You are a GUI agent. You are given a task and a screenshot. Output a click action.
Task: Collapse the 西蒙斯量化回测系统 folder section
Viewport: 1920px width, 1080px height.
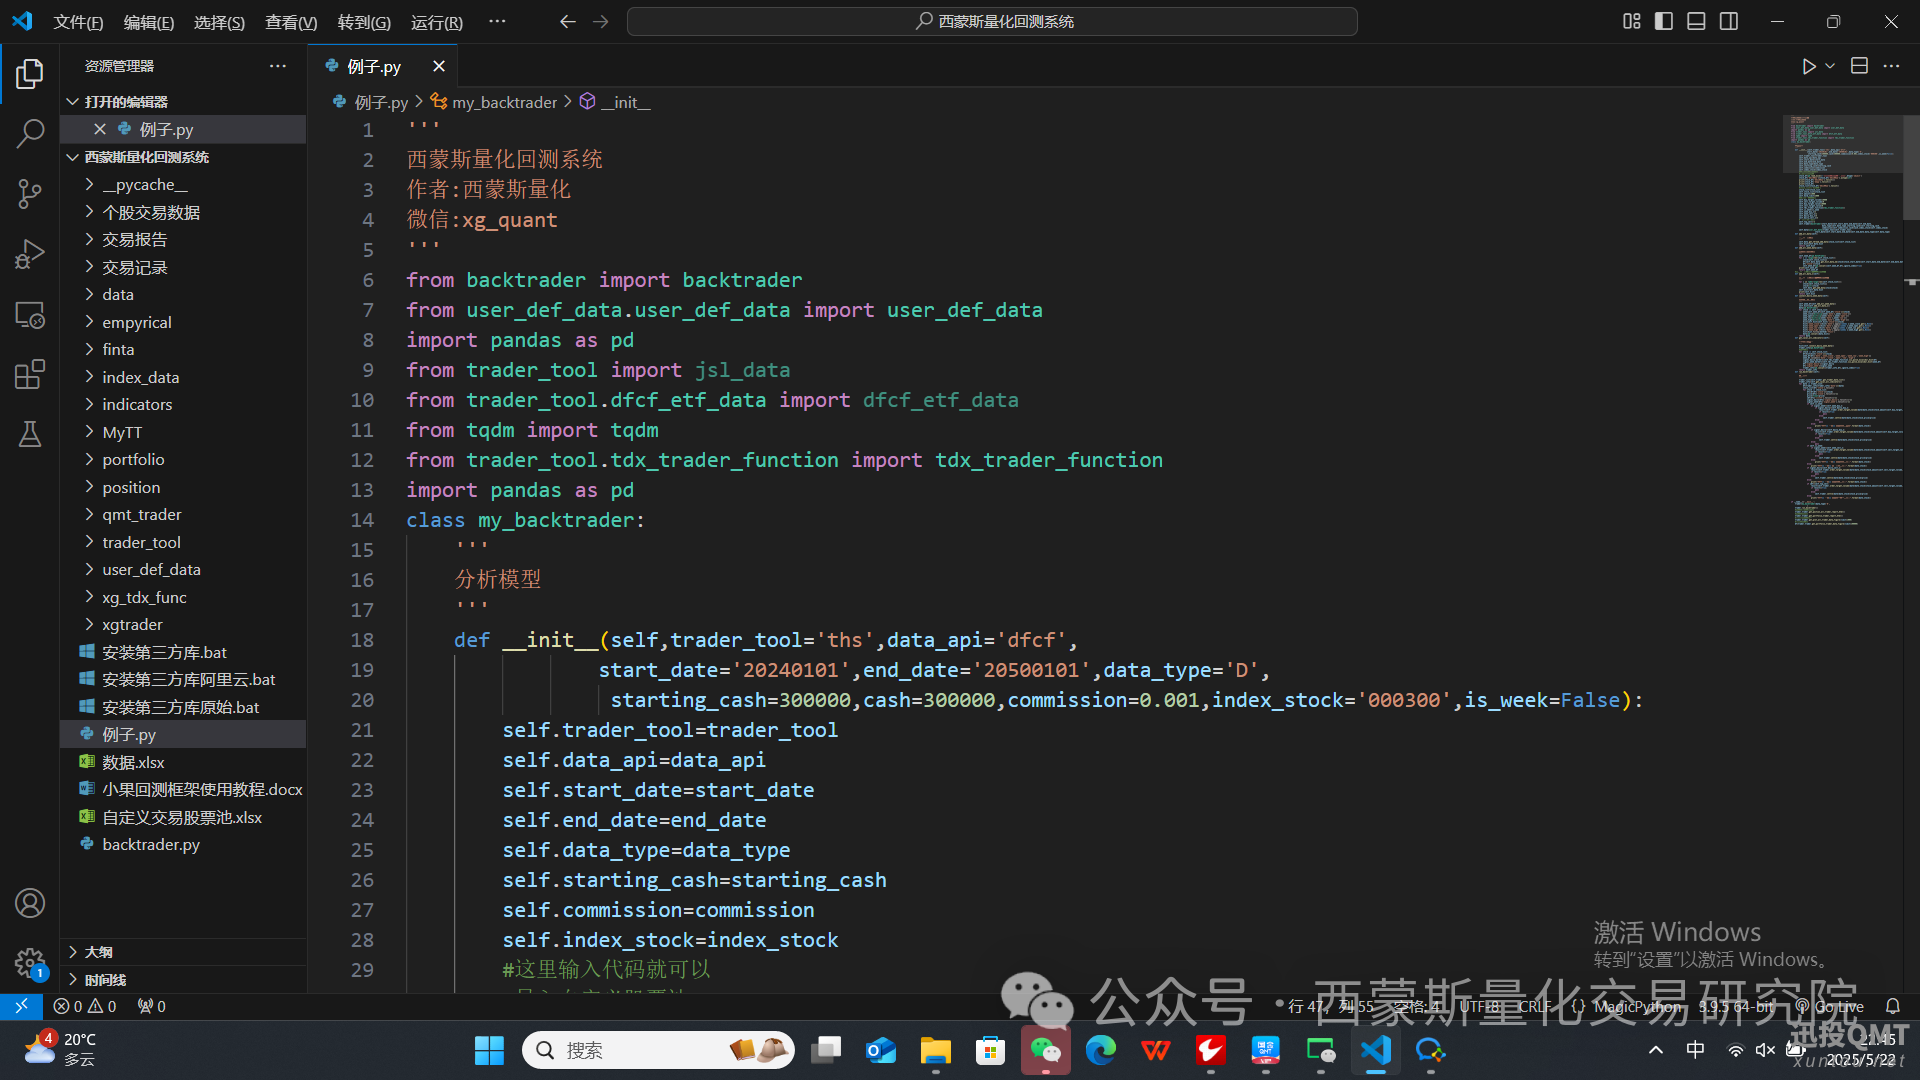click(183, 157)
